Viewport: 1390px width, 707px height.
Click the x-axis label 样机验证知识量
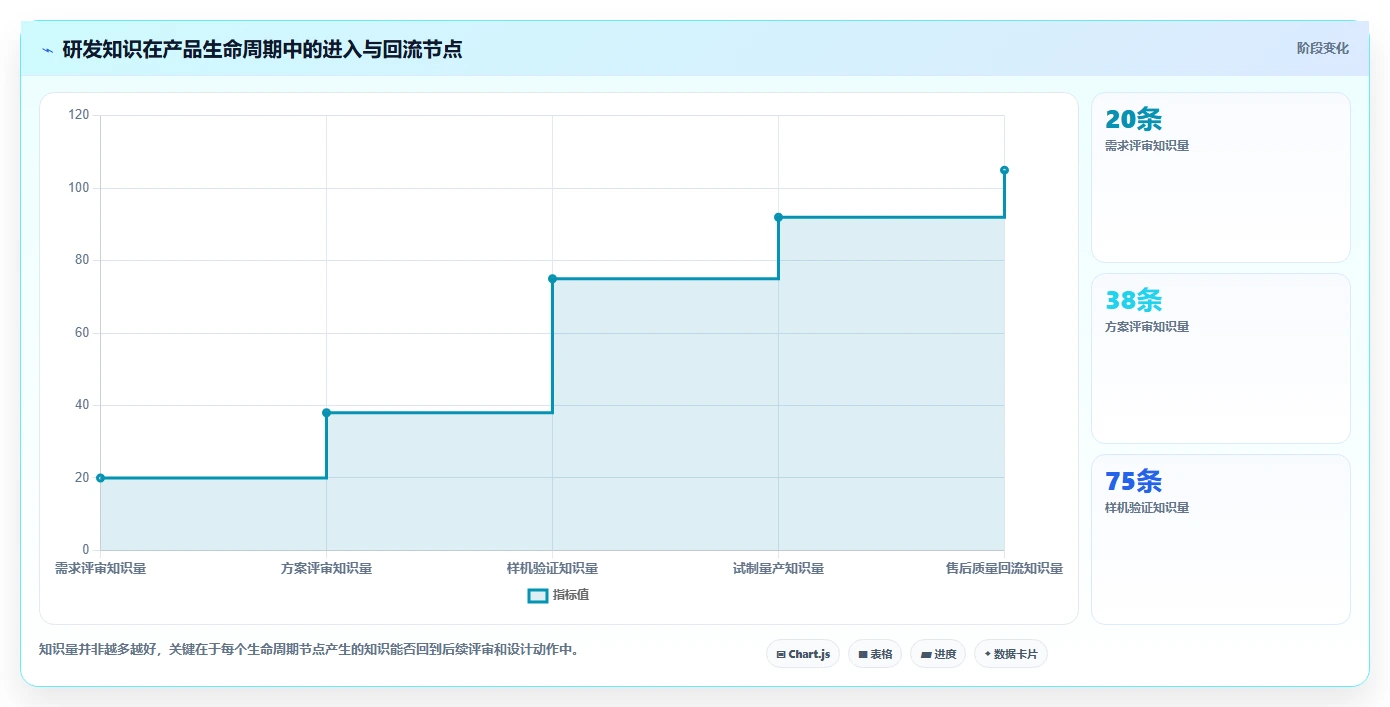552,568
